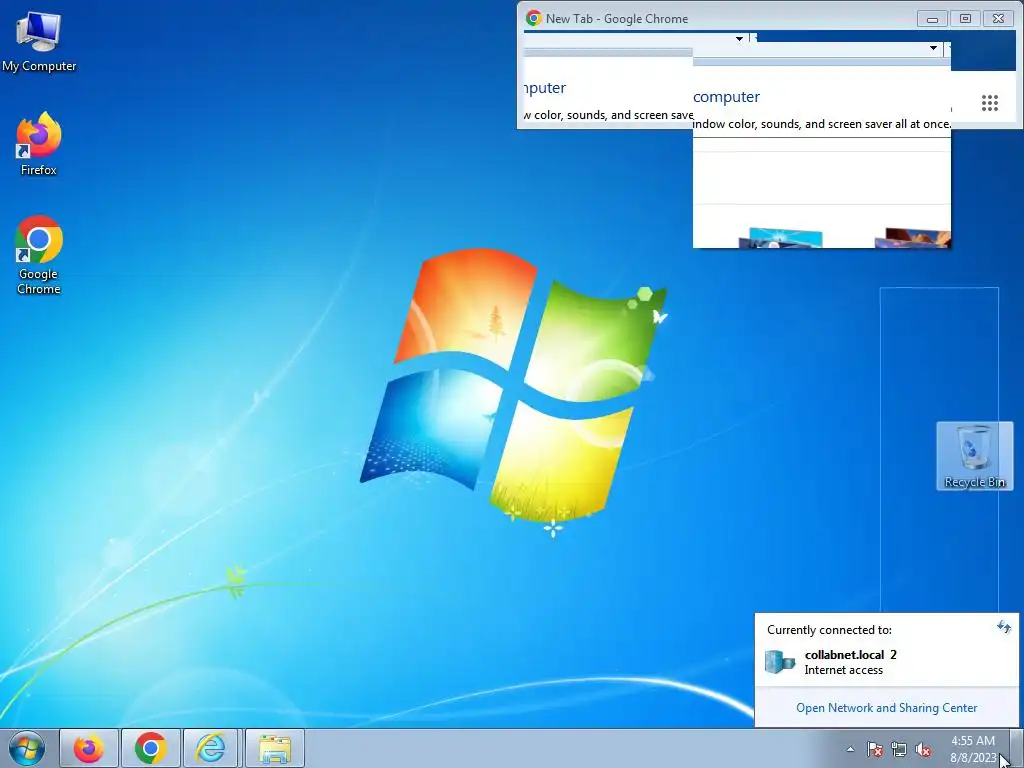
Task: Open the My Computer desktop icon
Action: [x=39, y=41]
